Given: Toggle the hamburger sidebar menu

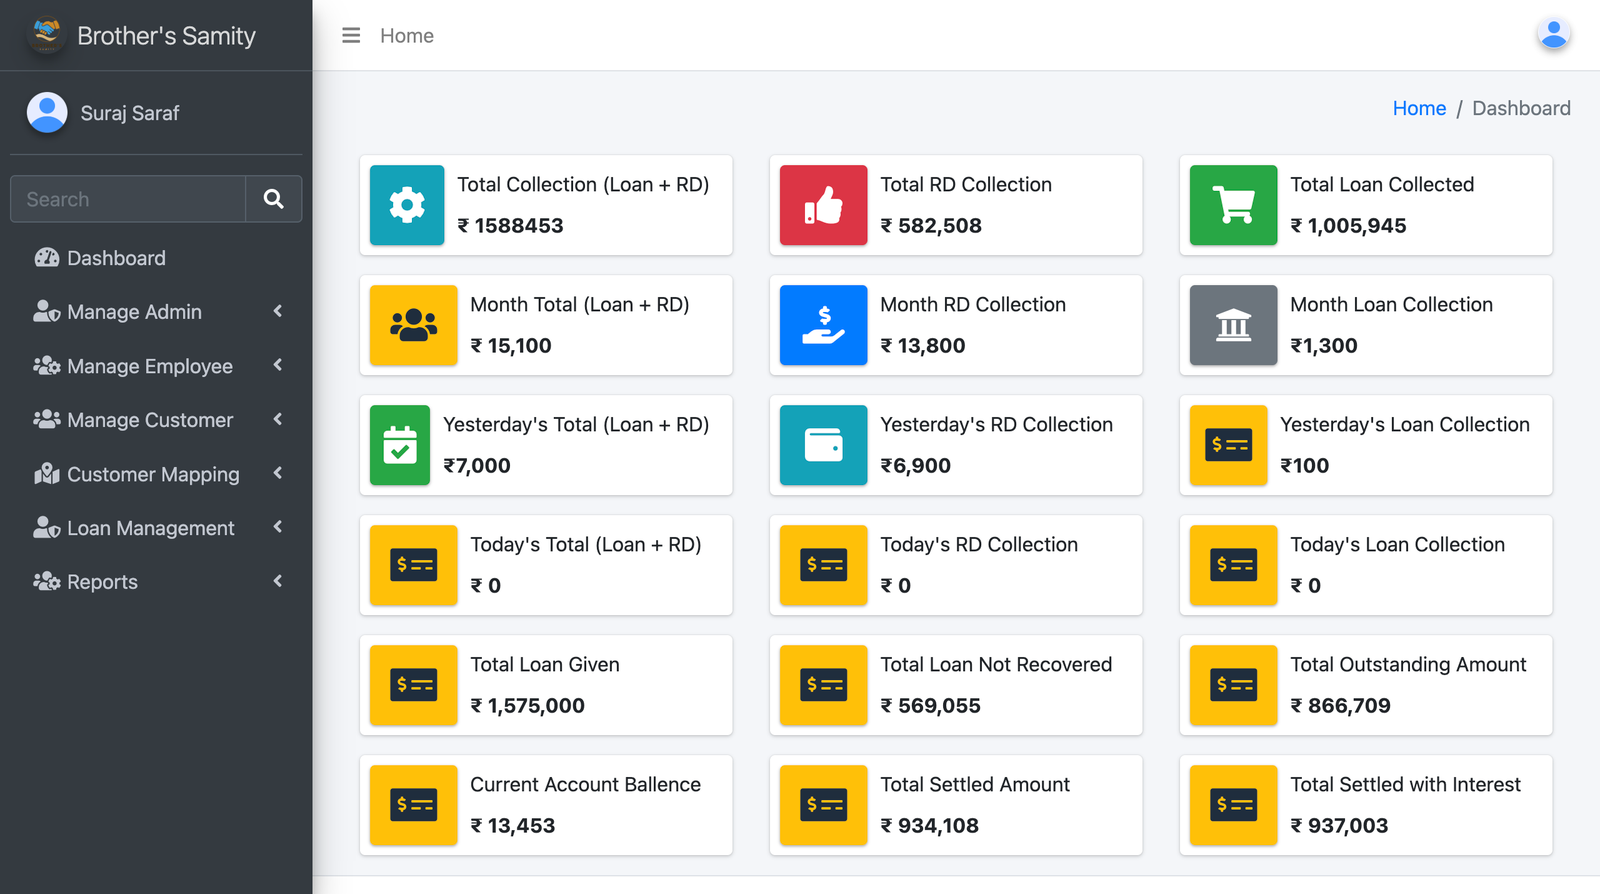Looking at the screenshot, I should point(351,36).
